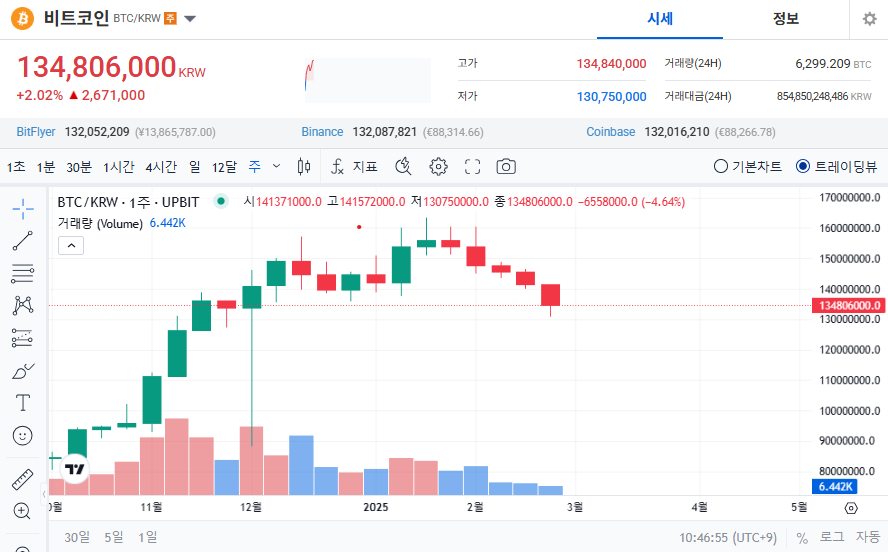Open the emoji/icons tool
Viewport: 888px width, 552px height.
pyautogui.click(x=23, y=435)
